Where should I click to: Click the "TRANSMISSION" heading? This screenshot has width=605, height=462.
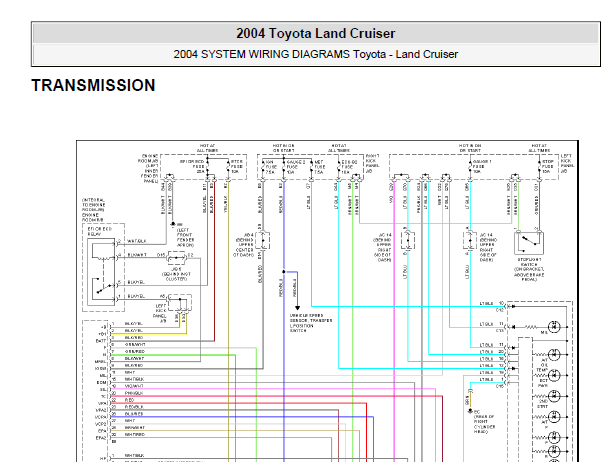[93, 85]
